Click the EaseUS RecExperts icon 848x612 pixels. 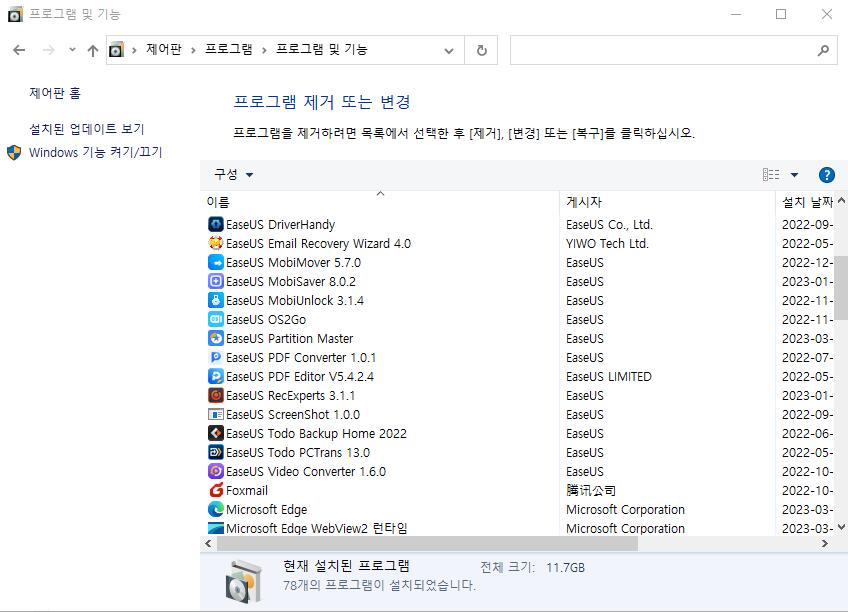tap(215, 395)
